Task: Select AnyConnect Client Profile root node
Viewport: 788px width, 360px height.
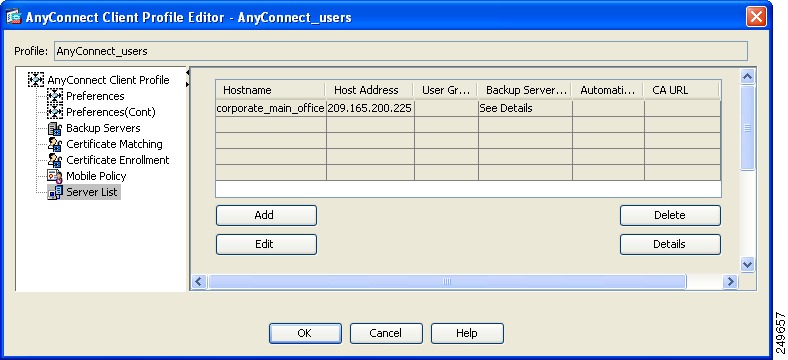Action: point(108,80)
